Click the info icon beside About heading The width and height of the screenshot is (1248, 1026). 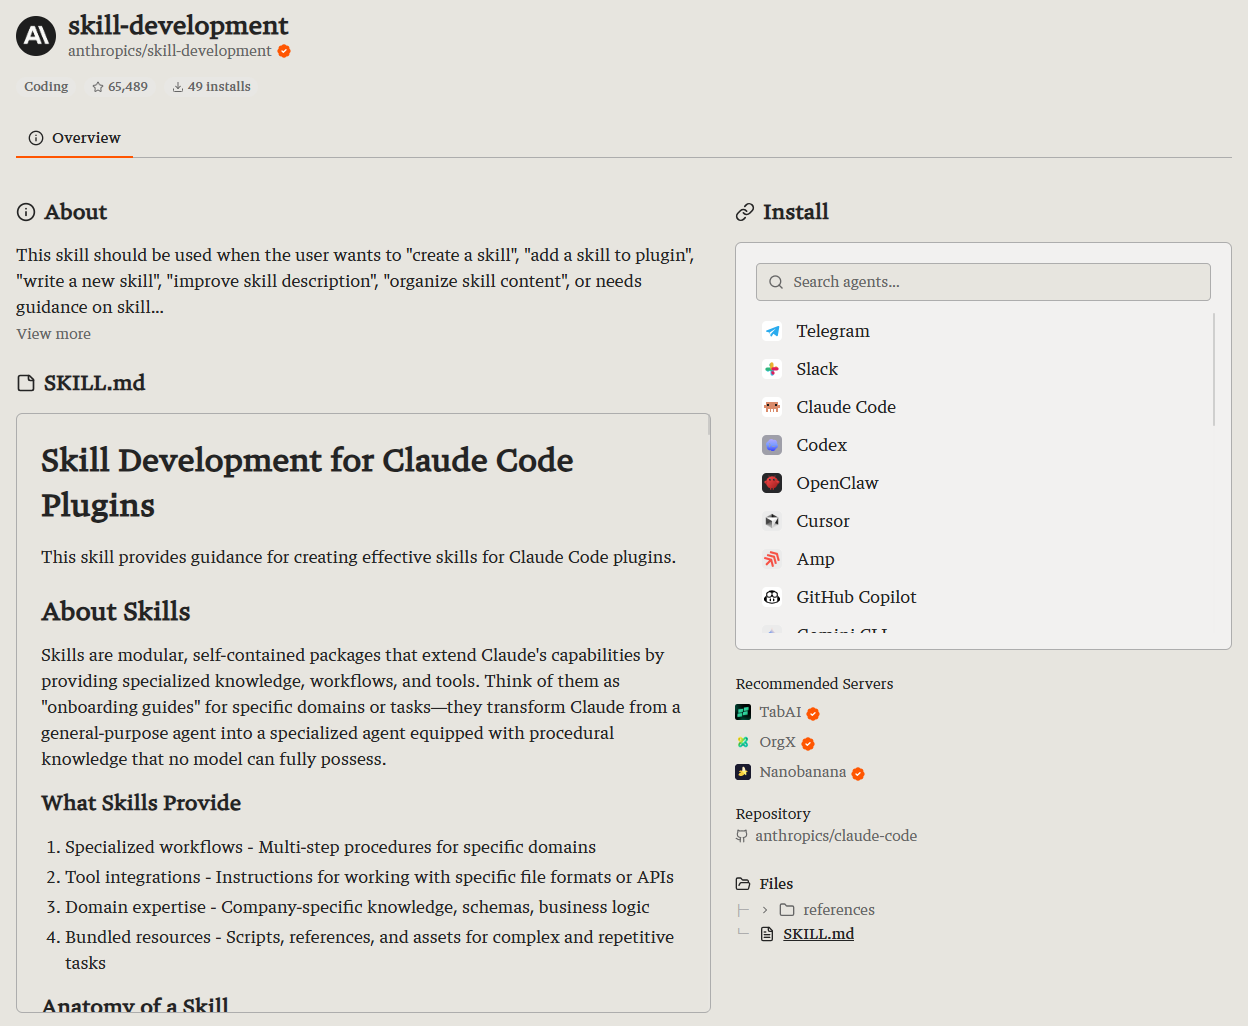point(26,212)
